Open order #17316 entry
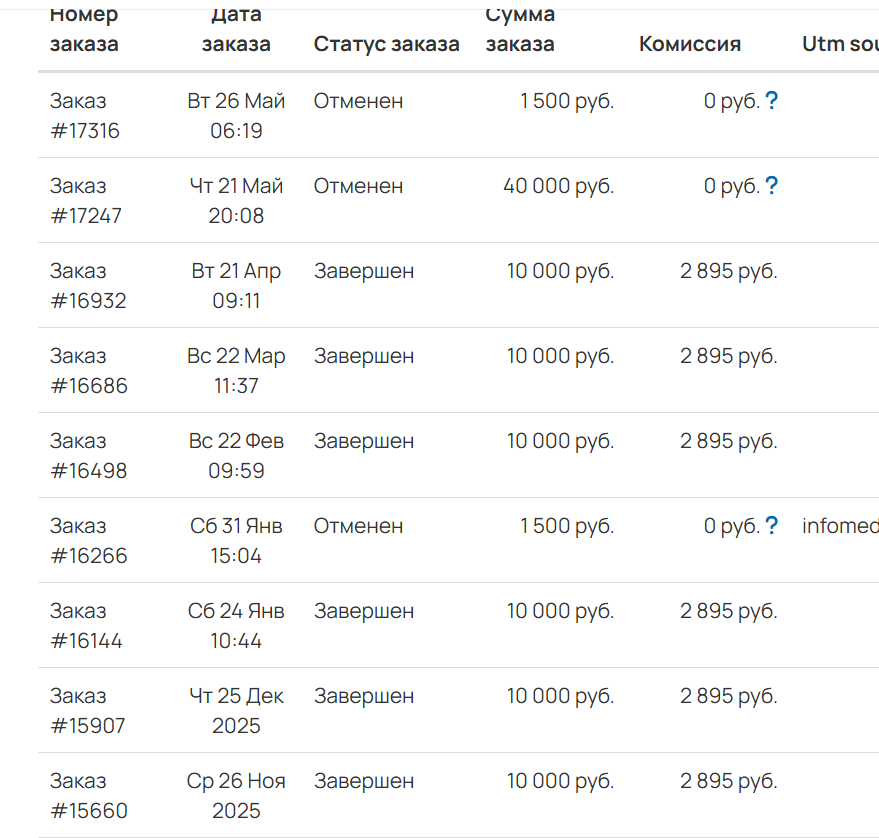 click(85, 115)
